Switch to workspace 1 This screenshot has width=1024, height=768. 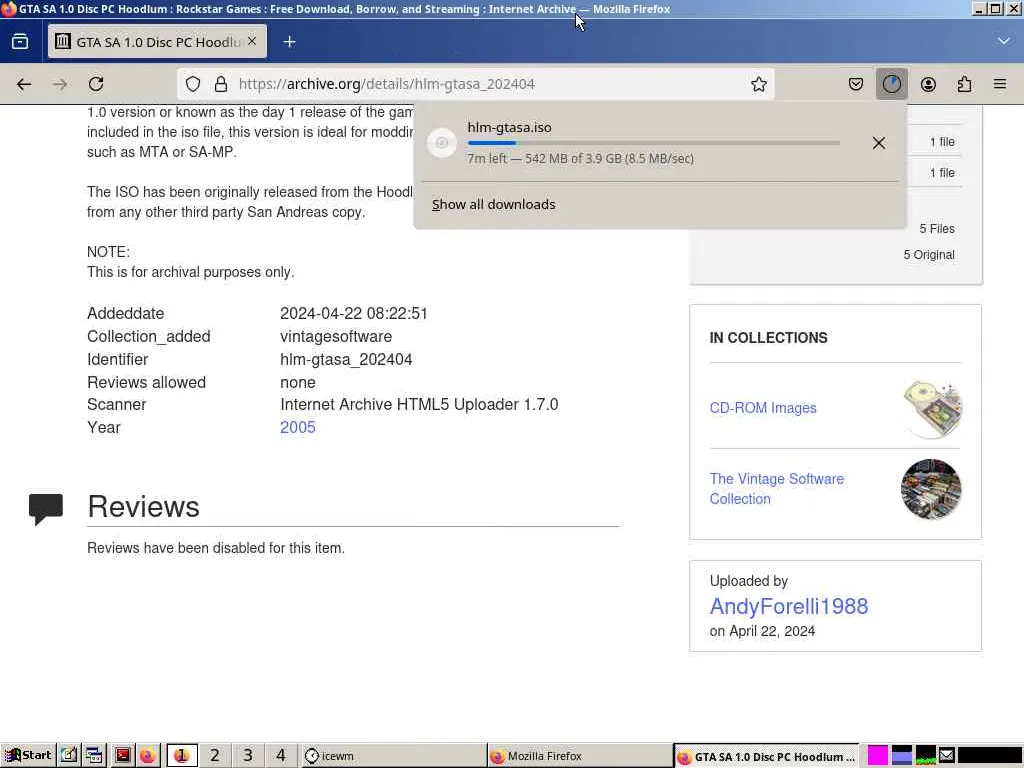click(182, 756)
